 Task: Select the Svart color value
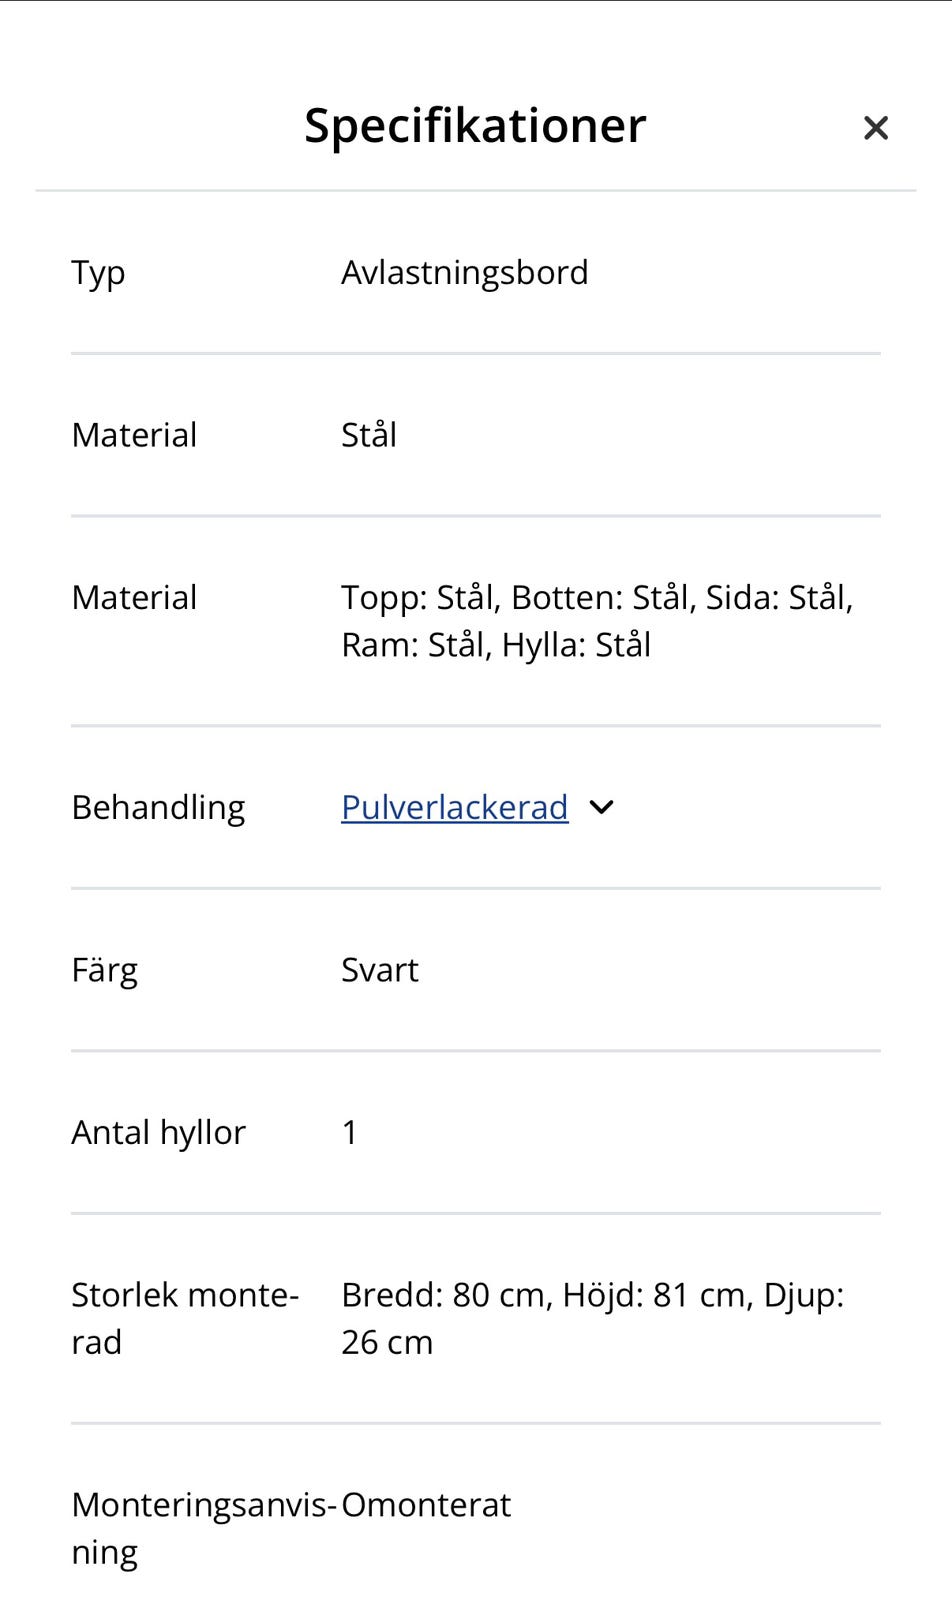380,970
